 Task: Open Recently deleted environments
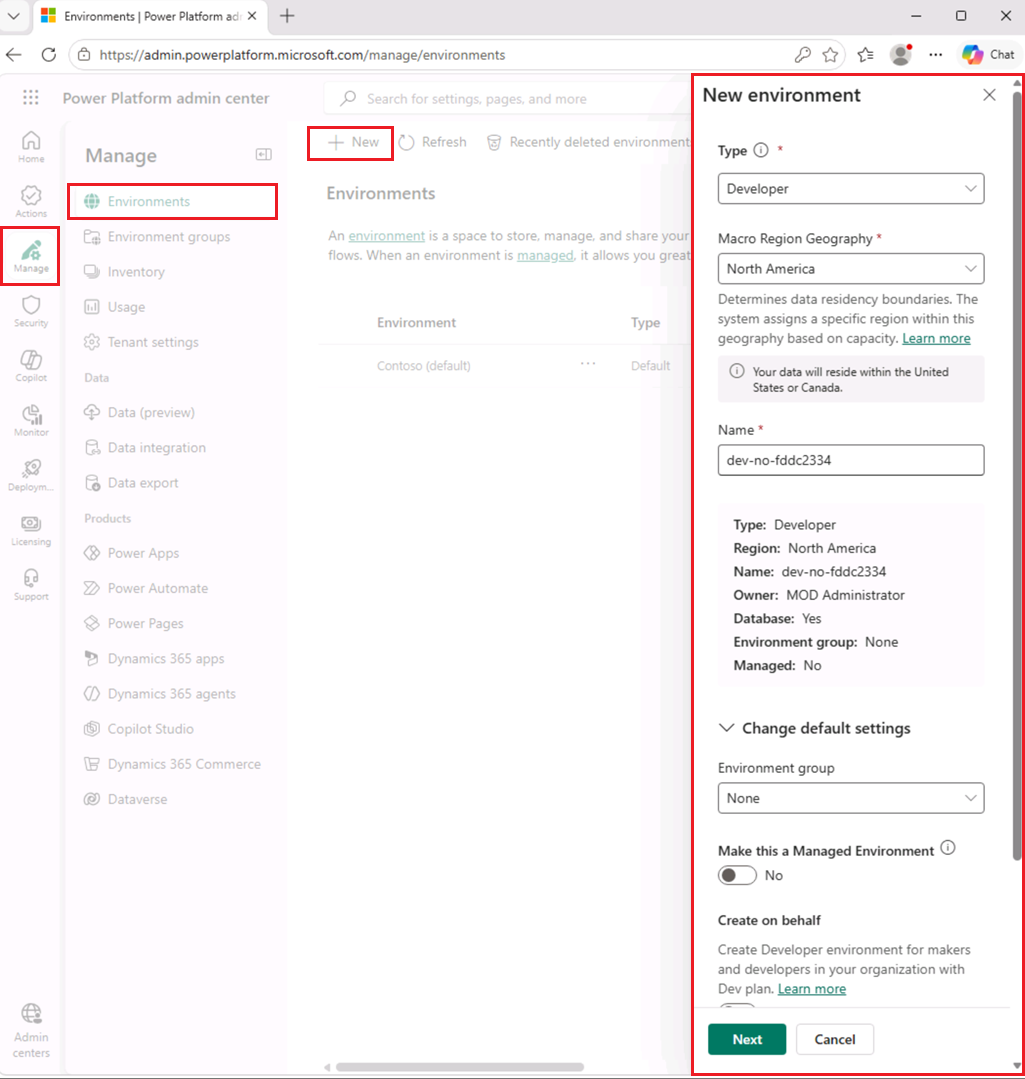[x=588, y=142]
